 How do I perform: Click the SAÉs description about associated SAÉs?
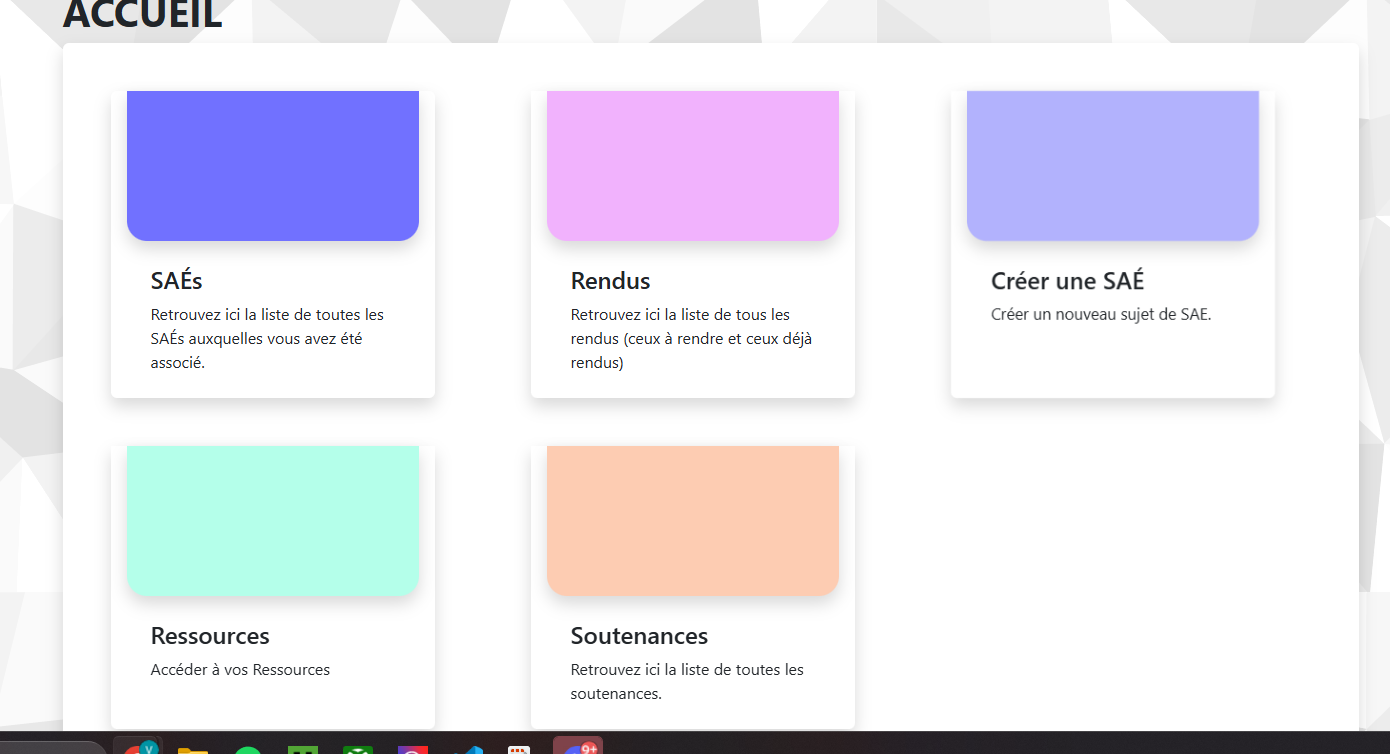click(267, 338)
